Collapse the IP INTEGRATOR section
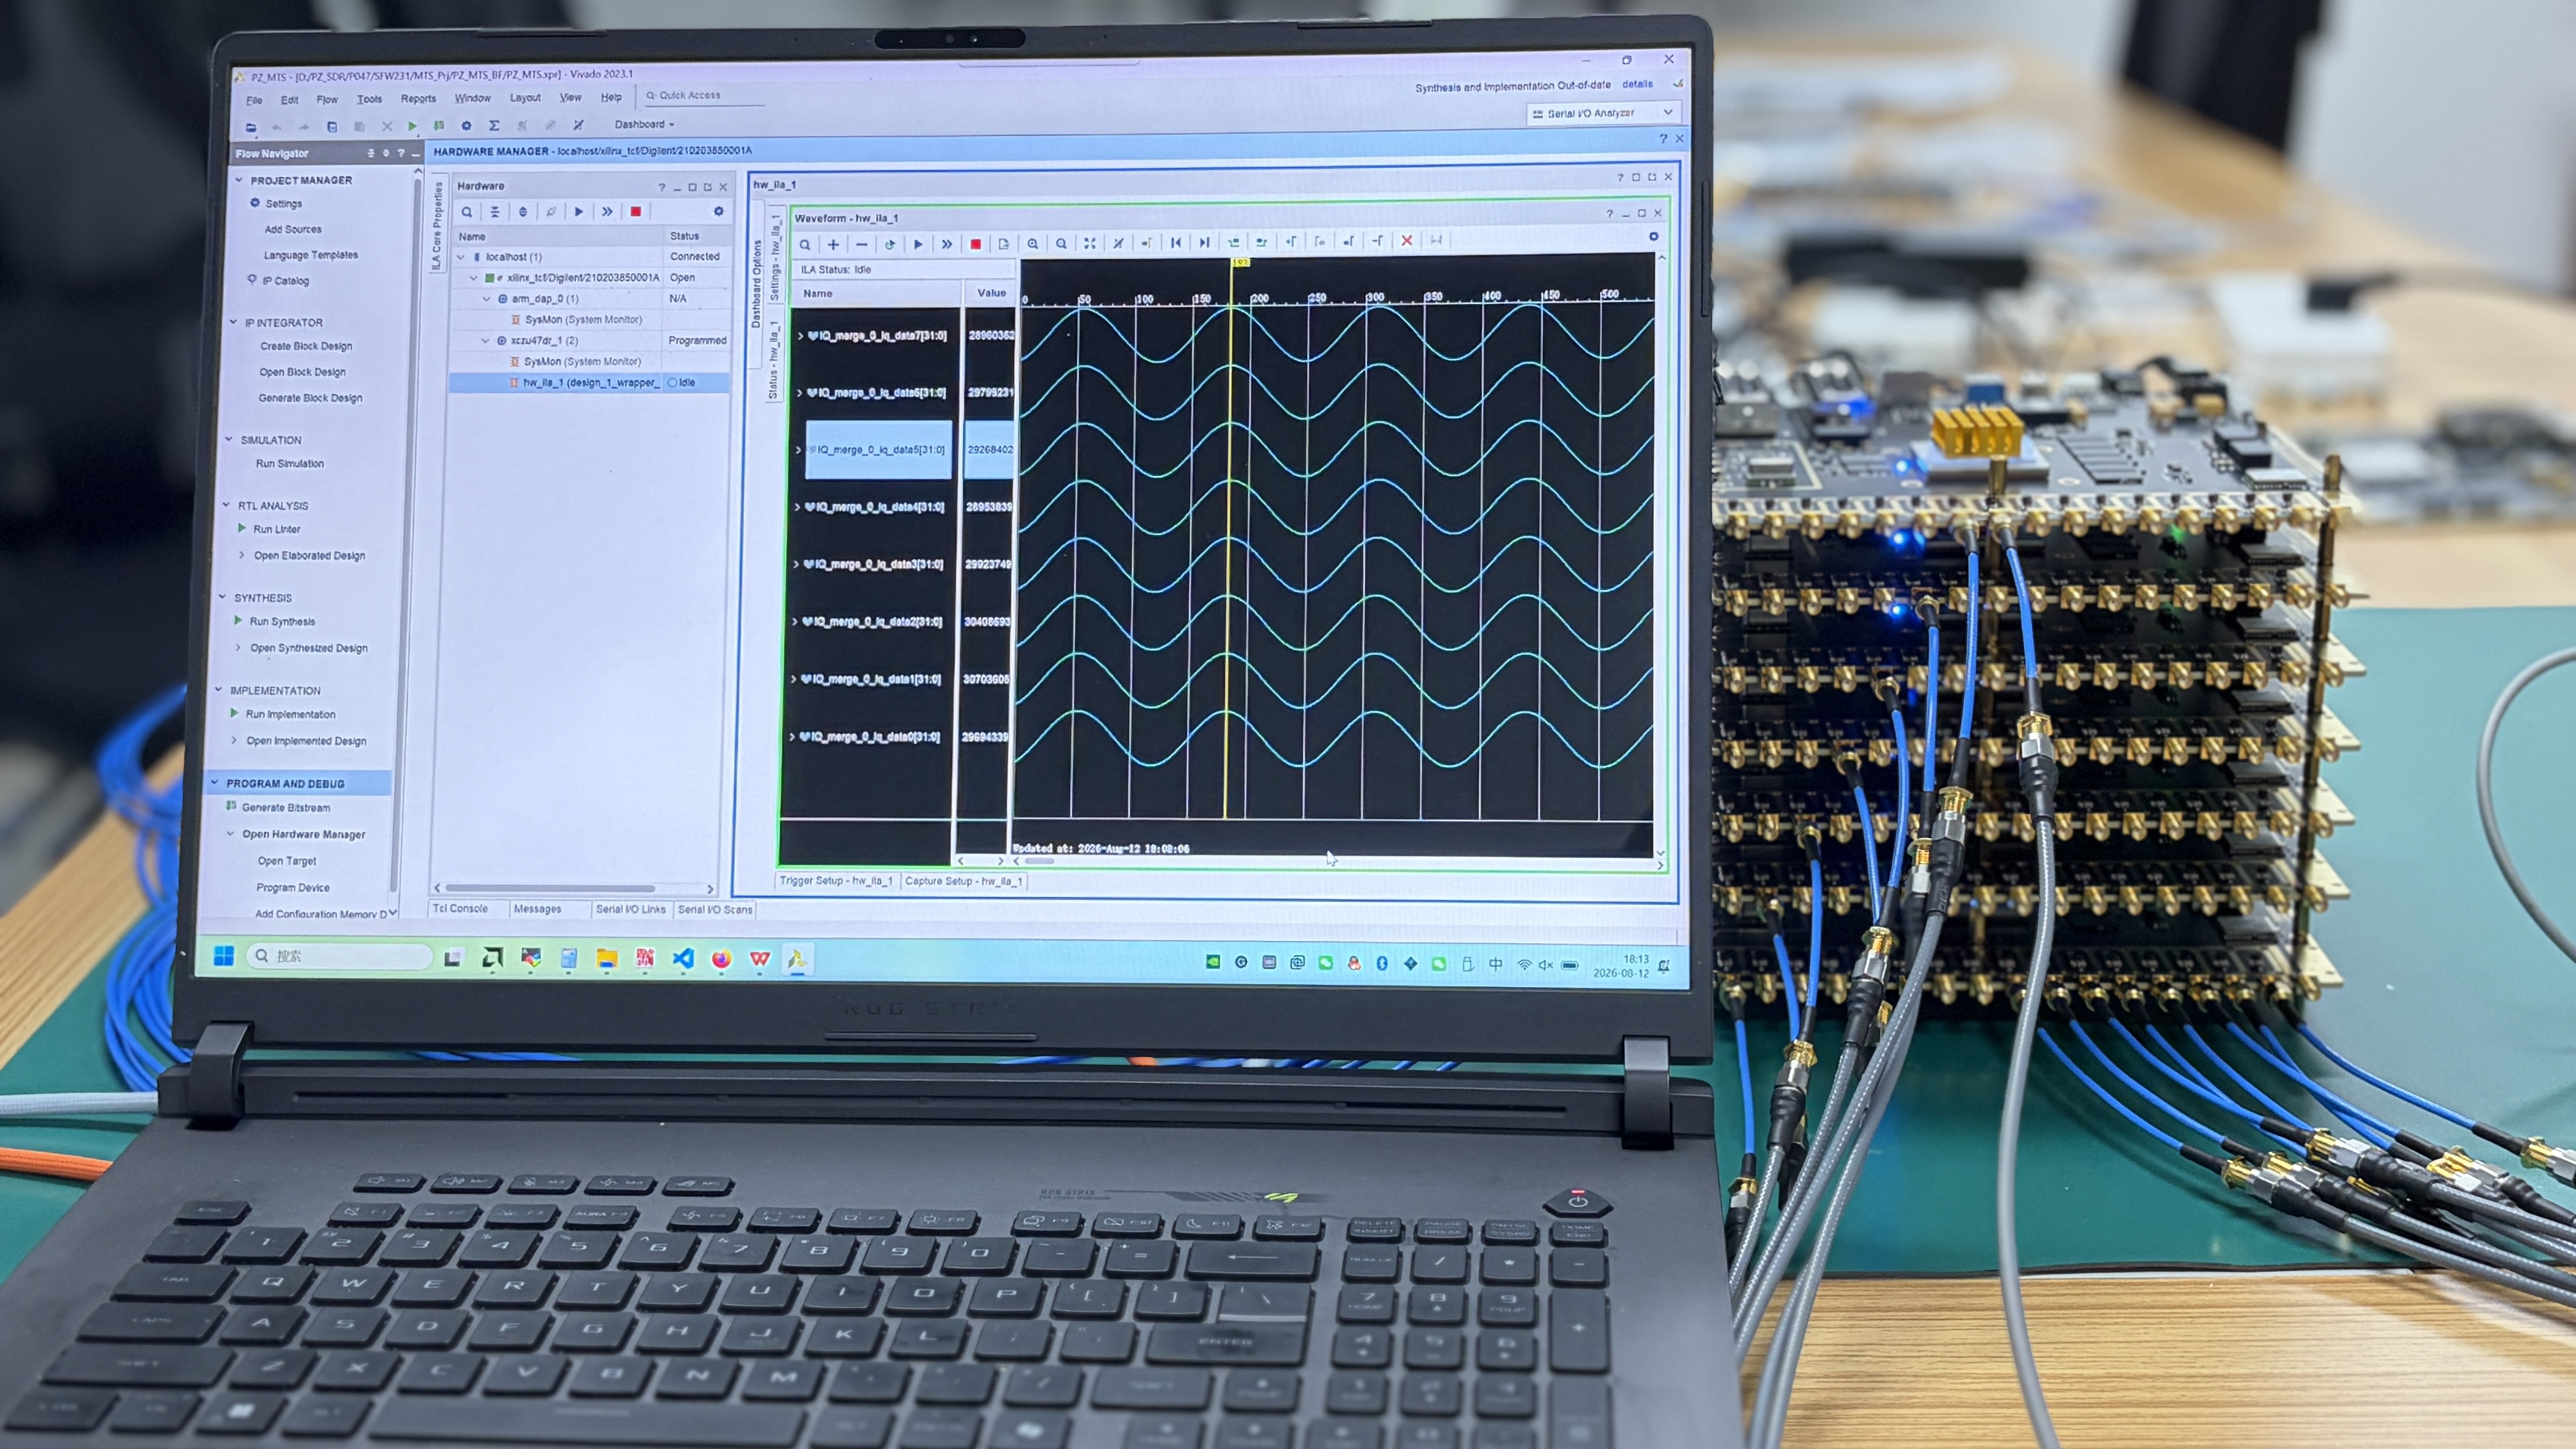This screenshot has width=2576, height=1449. [234, 322]
